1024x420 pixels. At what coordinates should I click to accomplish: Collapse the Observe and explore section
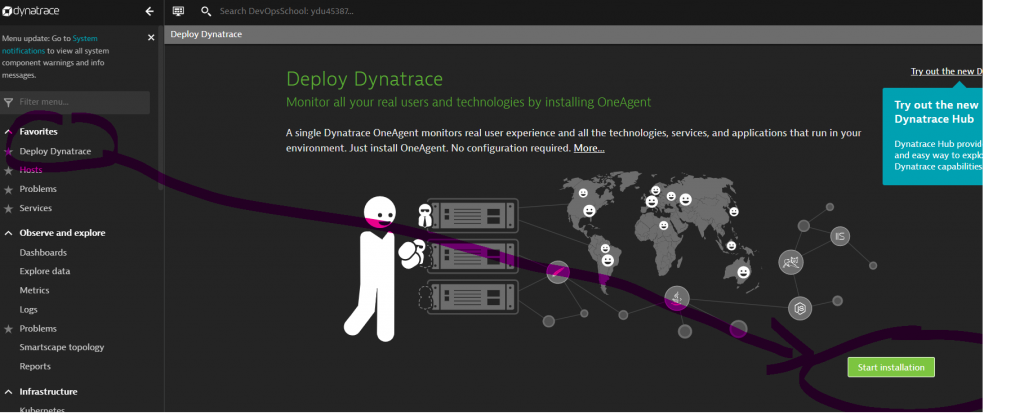[x=9, y=233]
